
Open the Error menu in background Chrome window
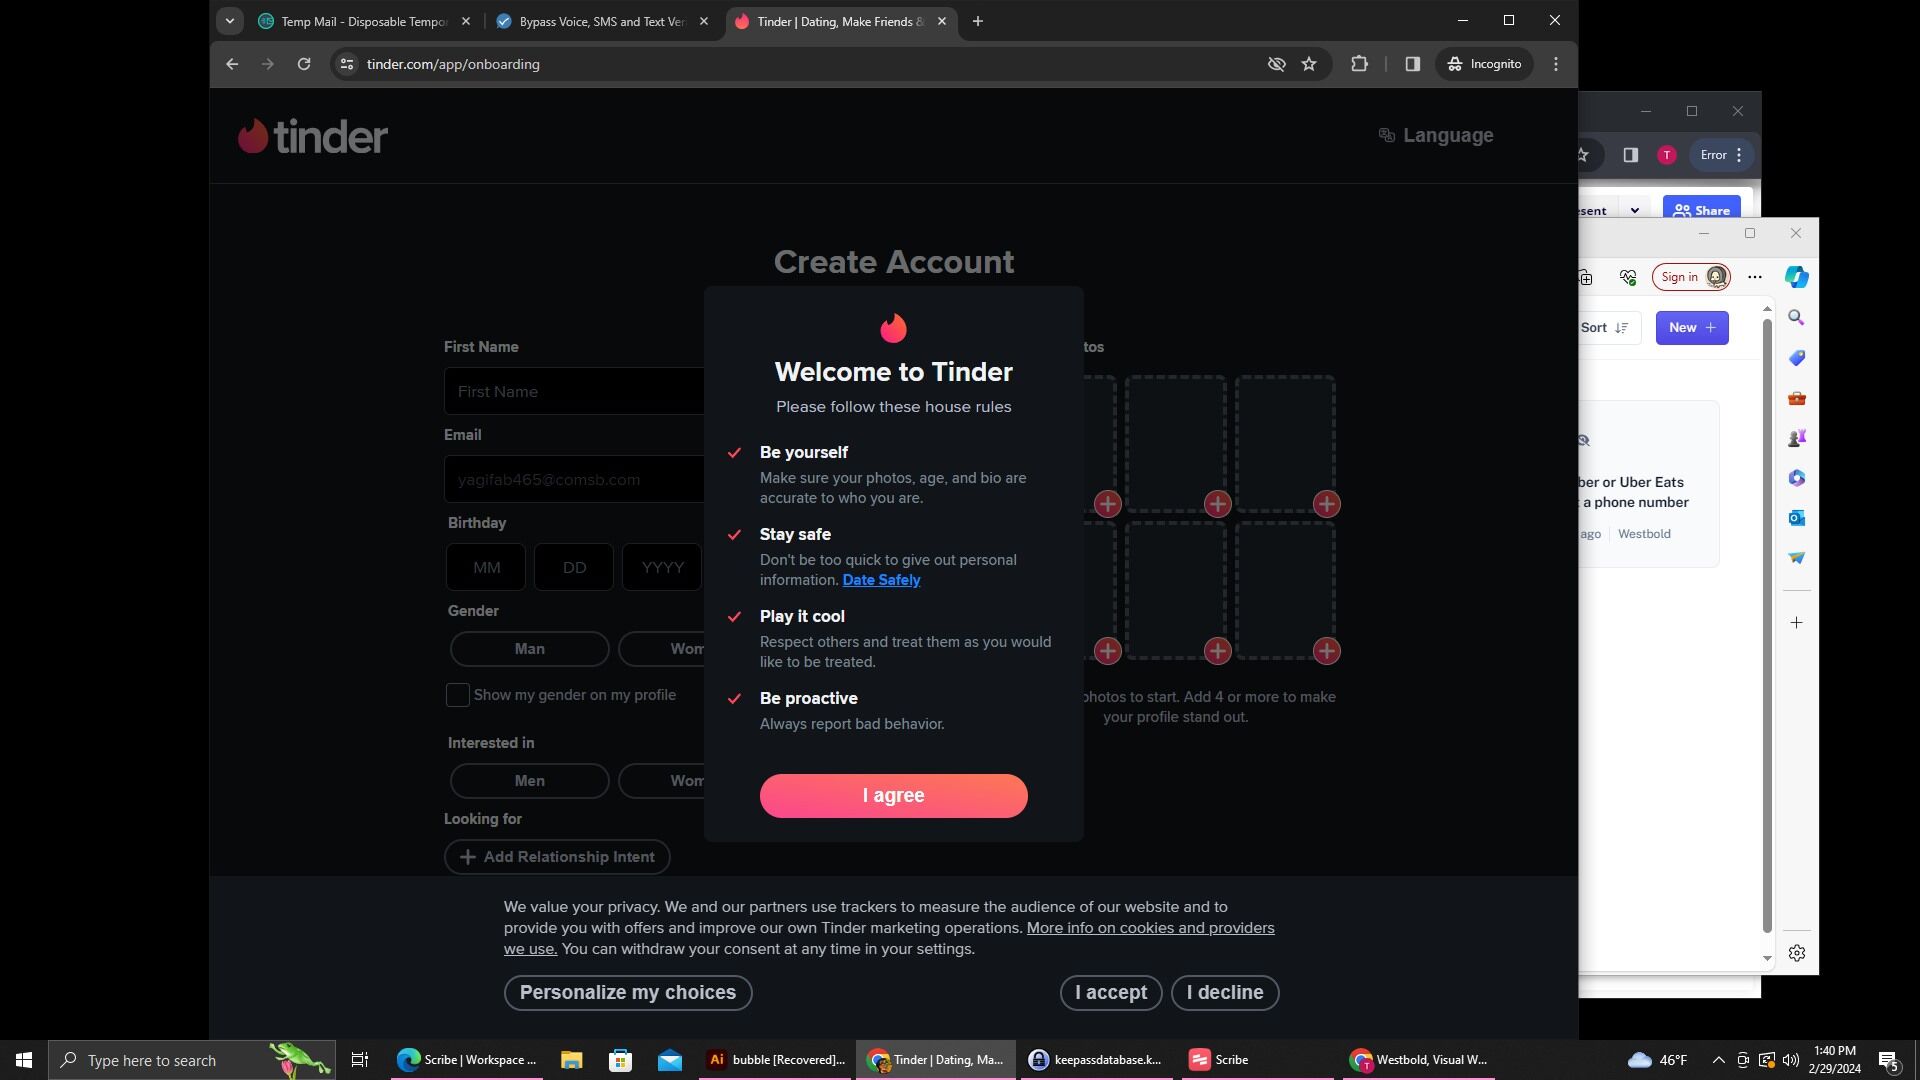tap(1721, 155)
